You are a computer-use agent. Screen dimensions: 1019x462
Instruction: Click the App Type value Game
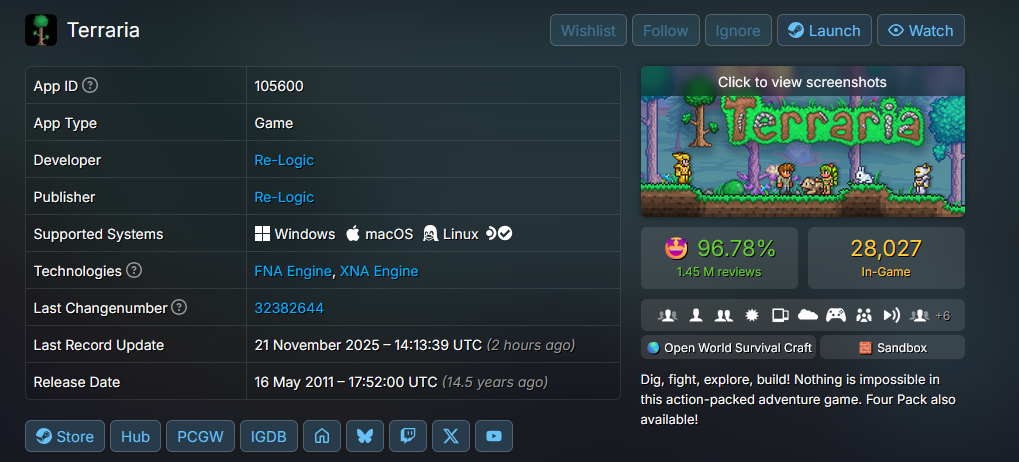coord(274,123)
